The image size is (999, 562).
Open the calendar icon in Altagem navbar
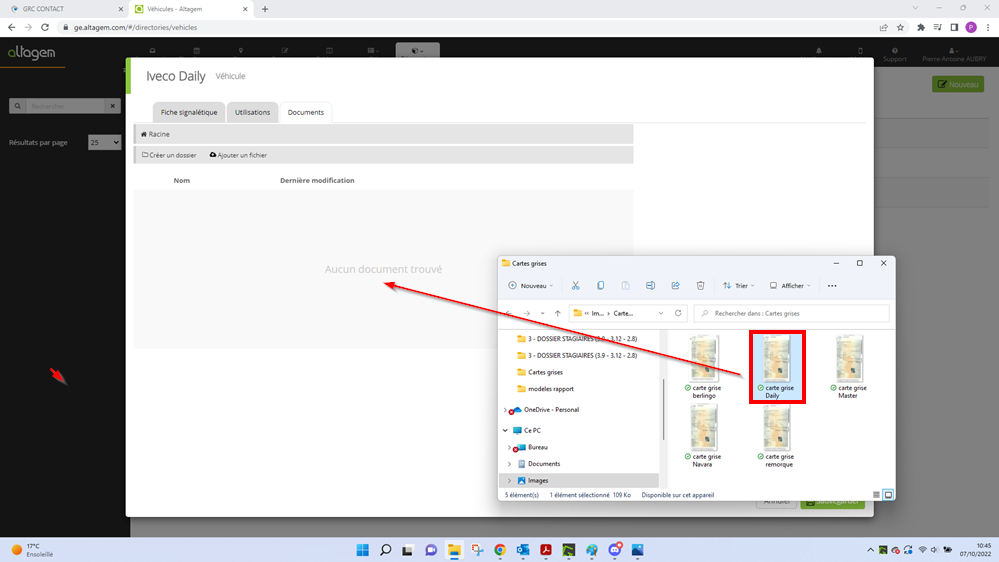(x=197, y=50)
